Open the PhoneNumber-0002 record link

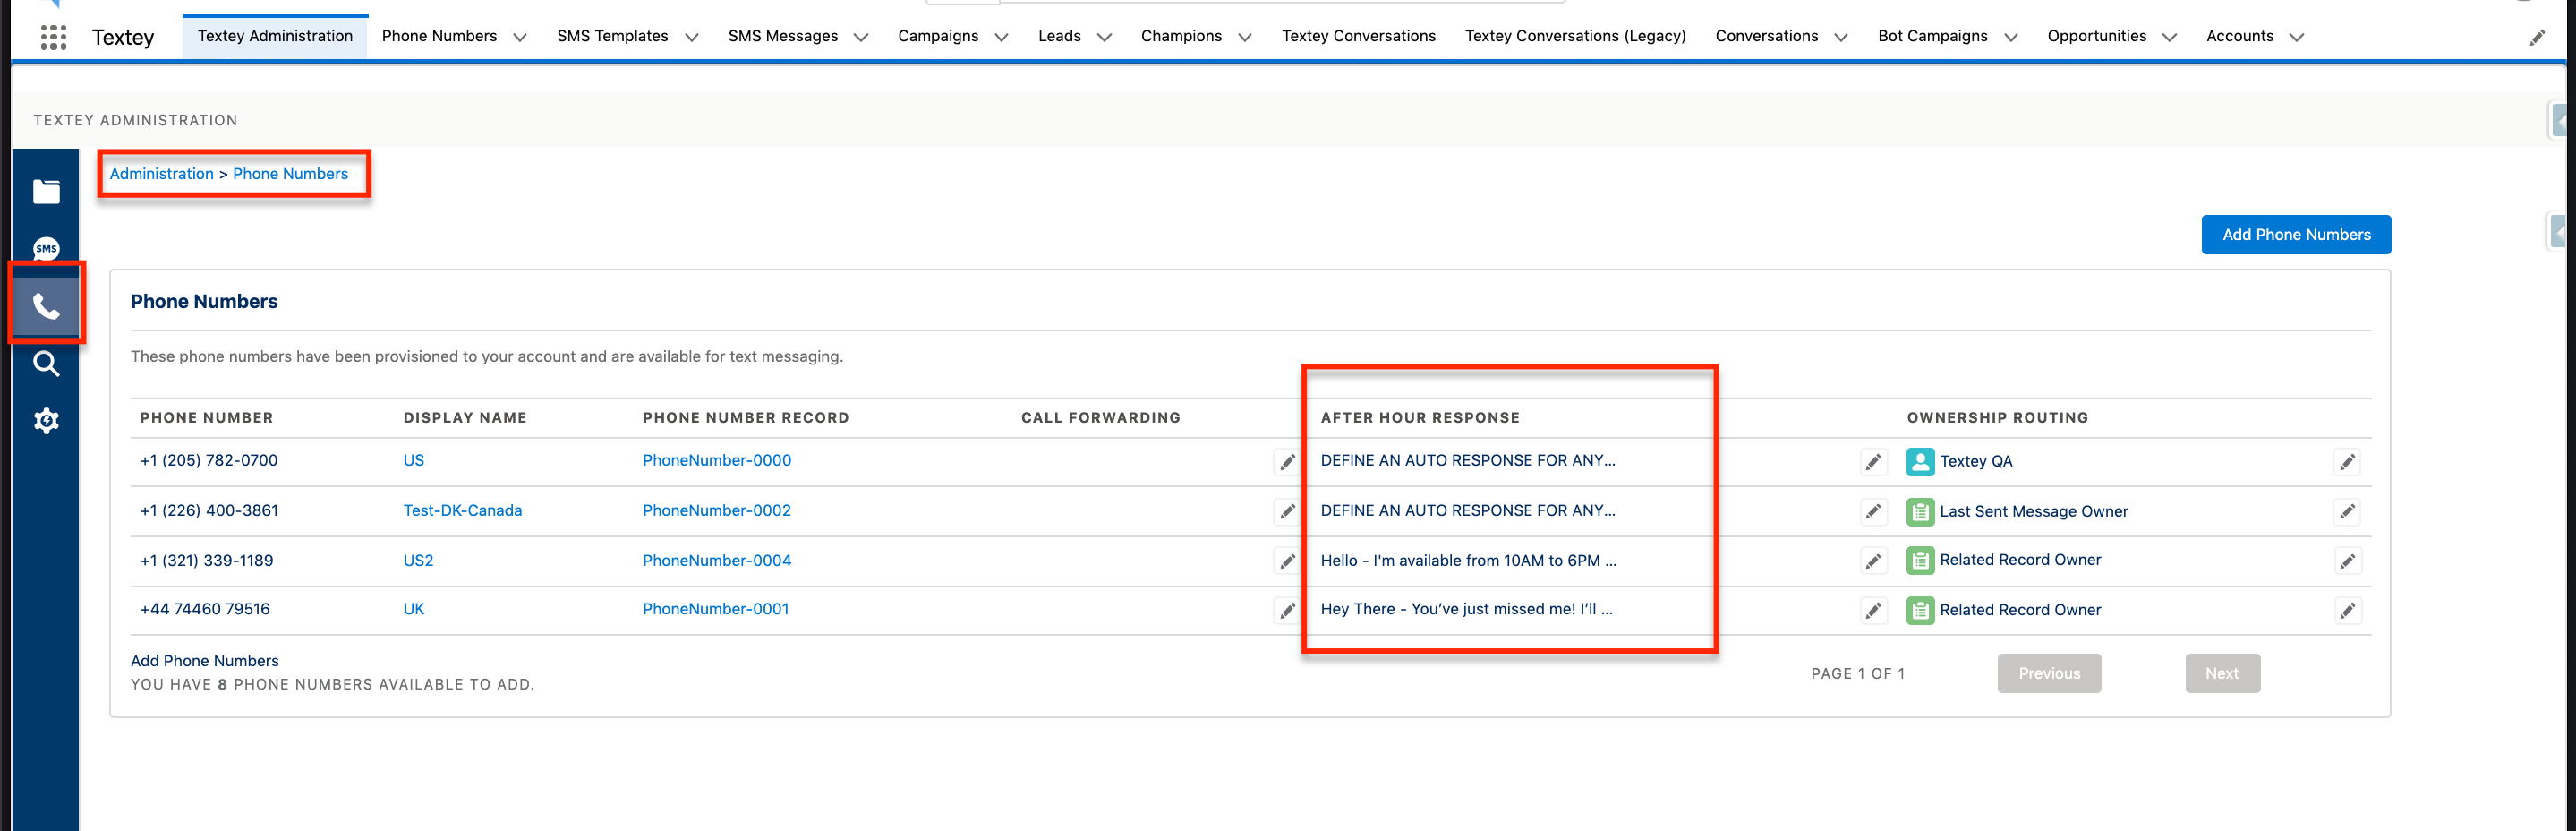[716, 510]
